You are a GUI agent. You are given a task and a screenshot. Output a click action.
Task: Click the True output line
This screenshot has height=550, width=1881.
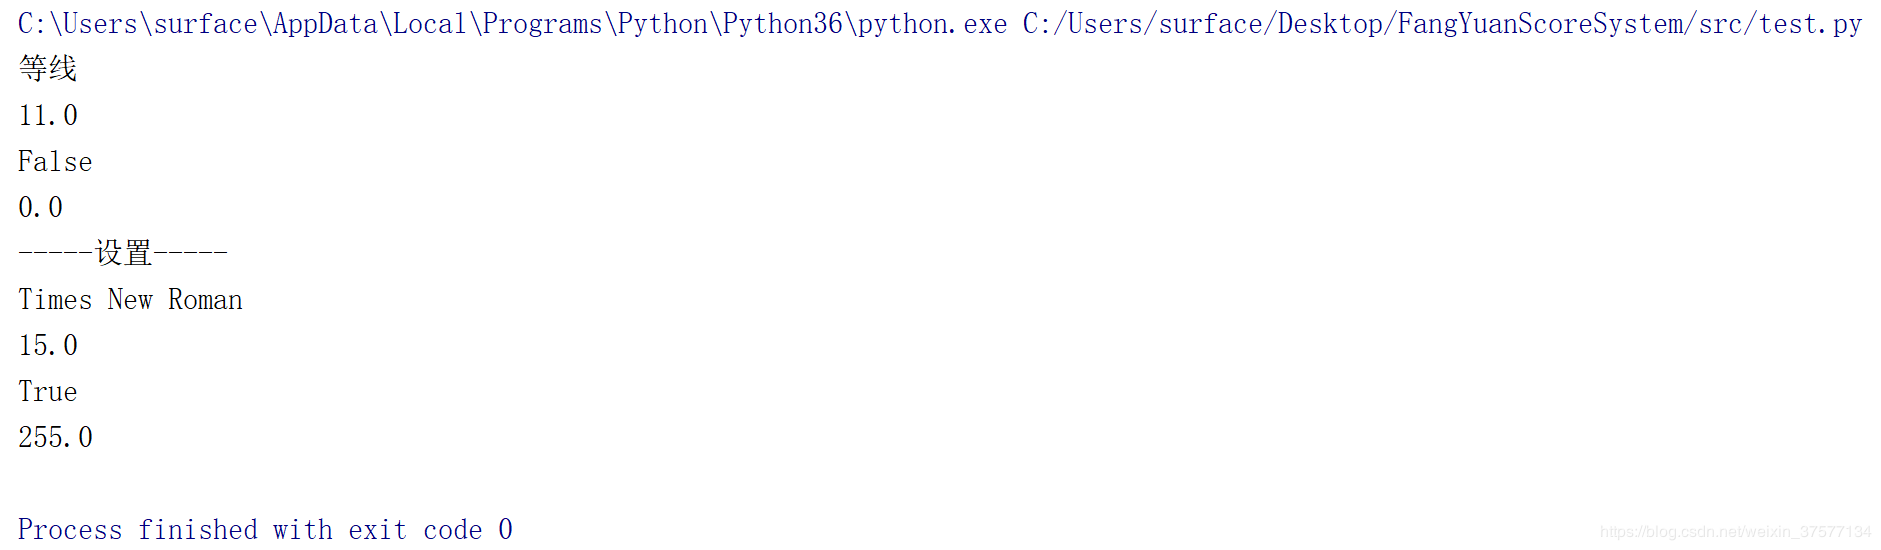[47, 392]
